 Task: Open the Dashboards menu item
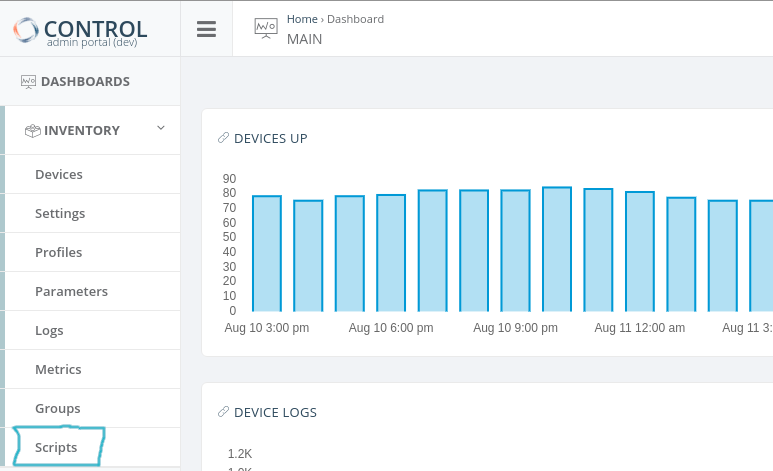click(x=85, y=82)
